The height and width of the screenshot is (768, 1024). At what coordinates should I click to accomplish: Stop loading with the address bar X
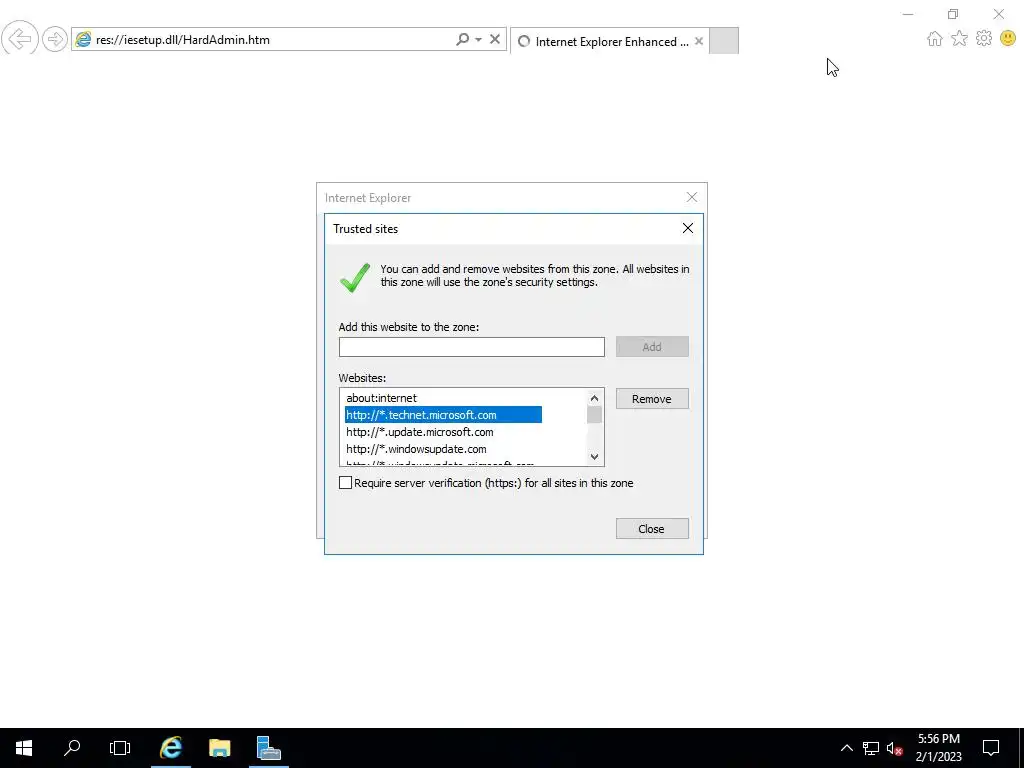[495, 39]
